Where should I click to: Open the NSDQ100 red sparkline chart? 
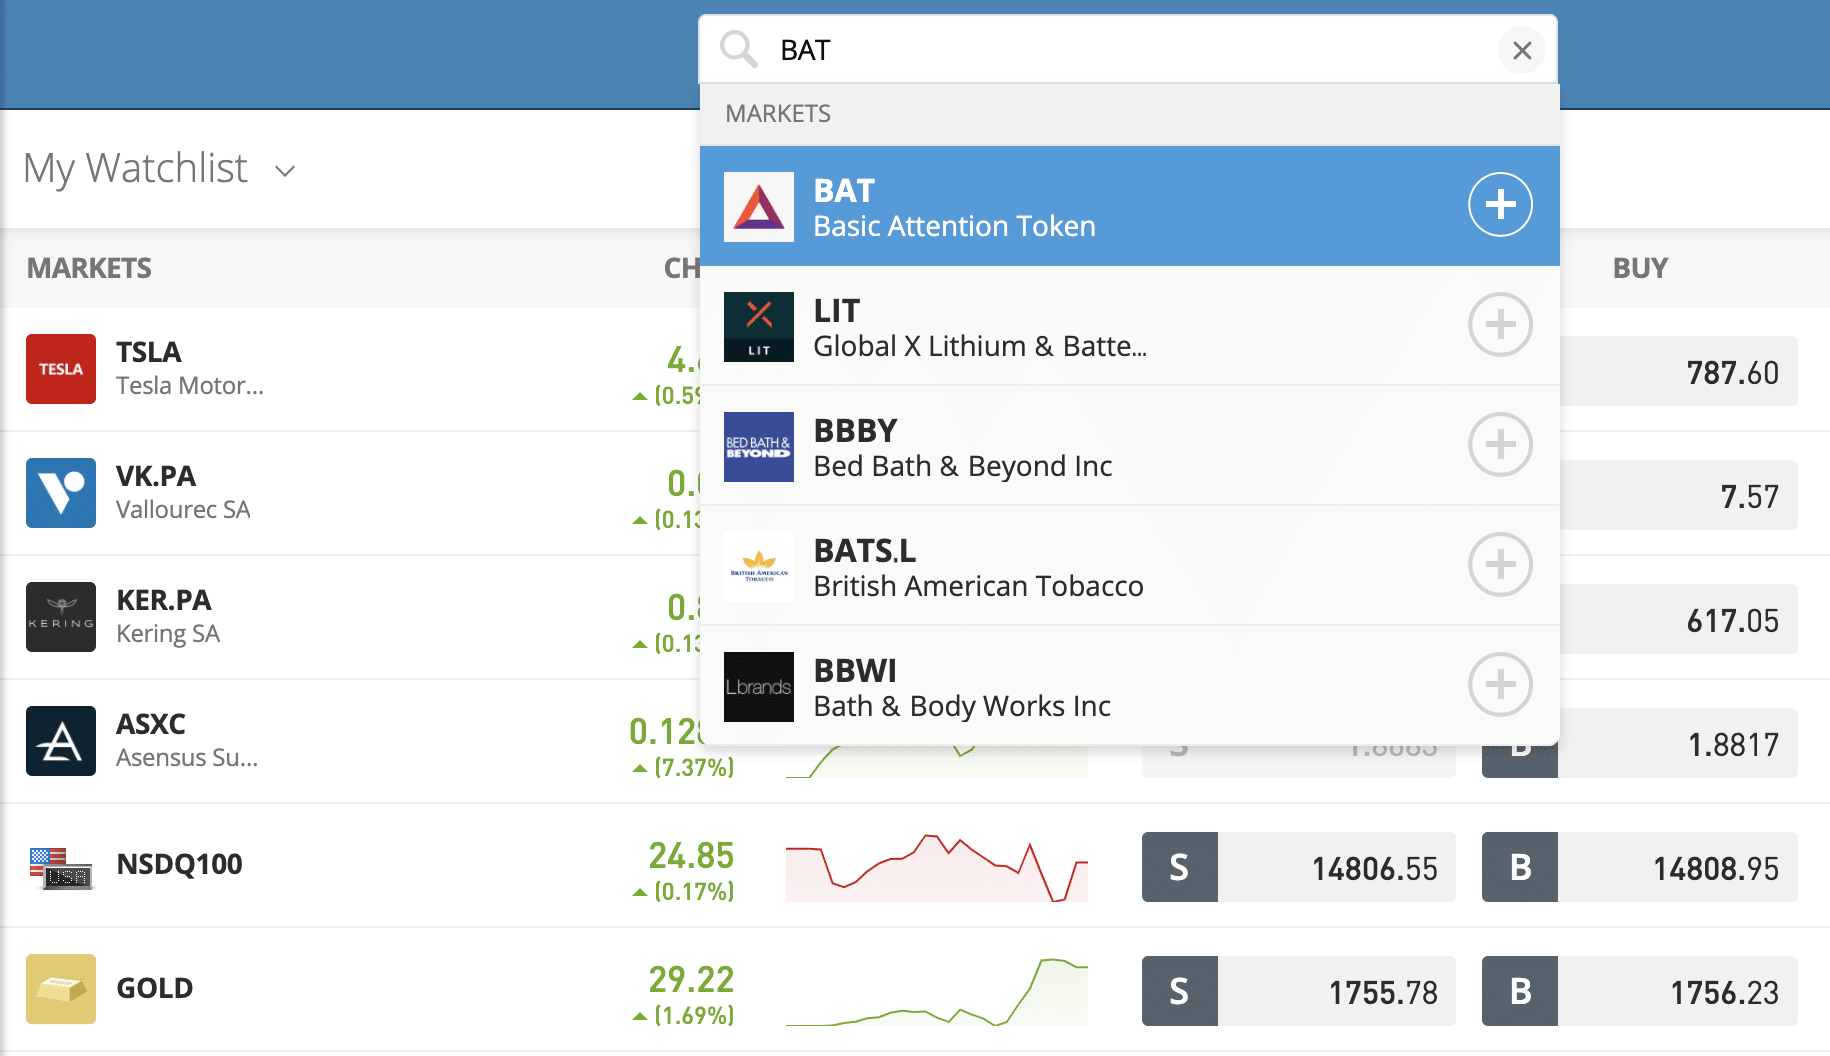[937, 867]
